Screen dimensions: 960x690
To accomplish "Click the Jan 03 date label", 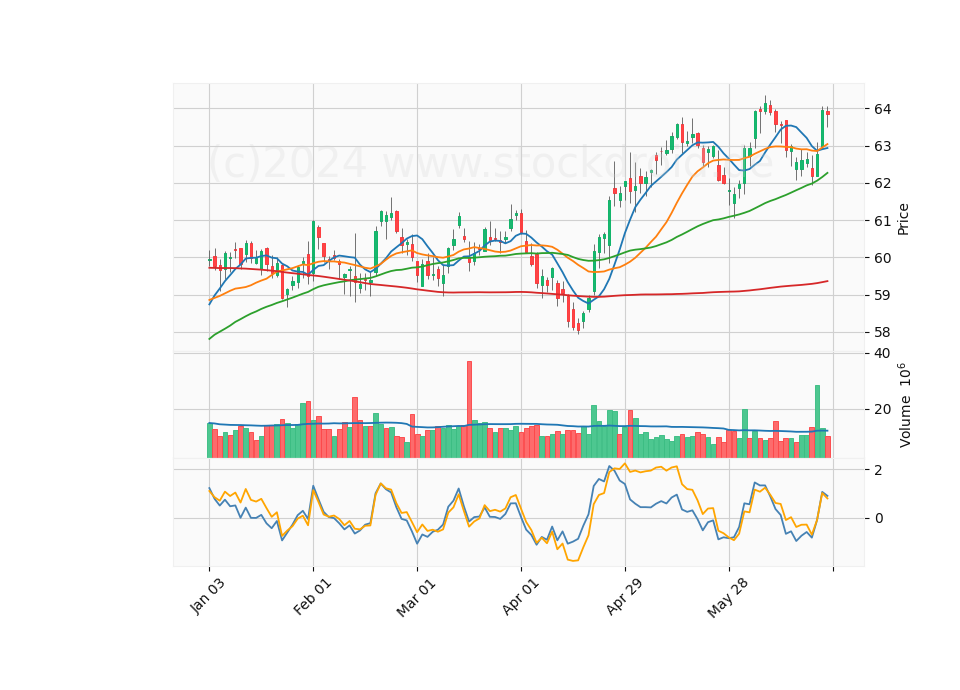I will 207,596.
